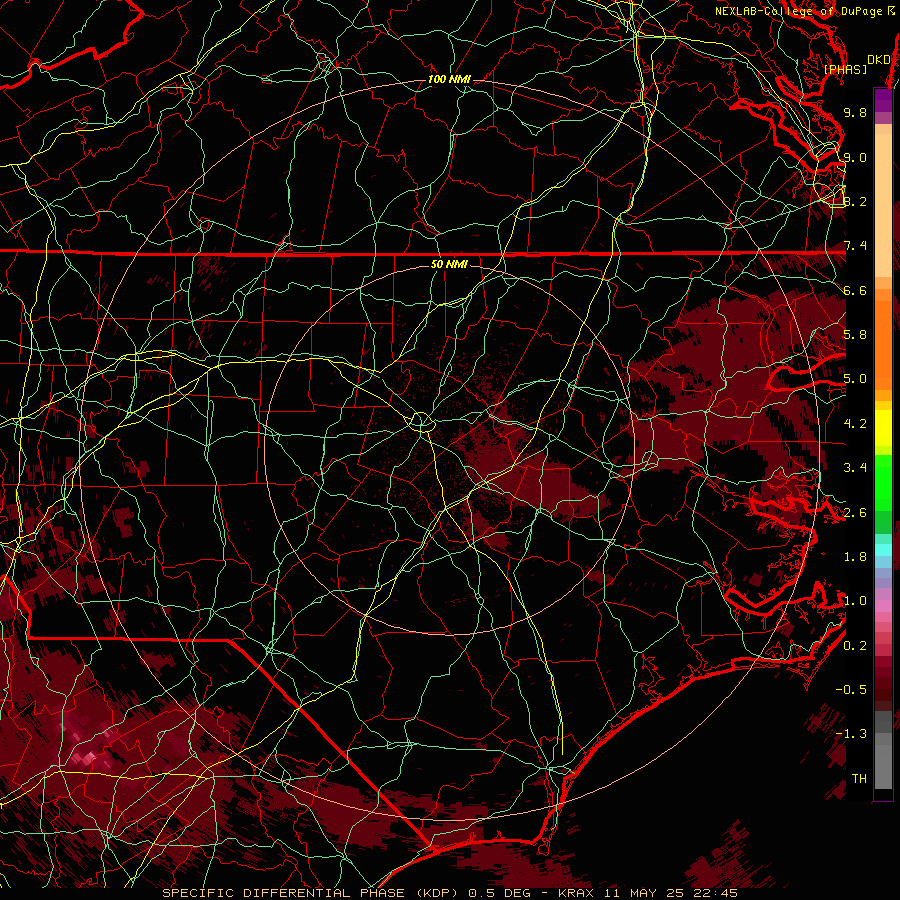Click the "KRAX" station ID in the caption

point(576,893)
